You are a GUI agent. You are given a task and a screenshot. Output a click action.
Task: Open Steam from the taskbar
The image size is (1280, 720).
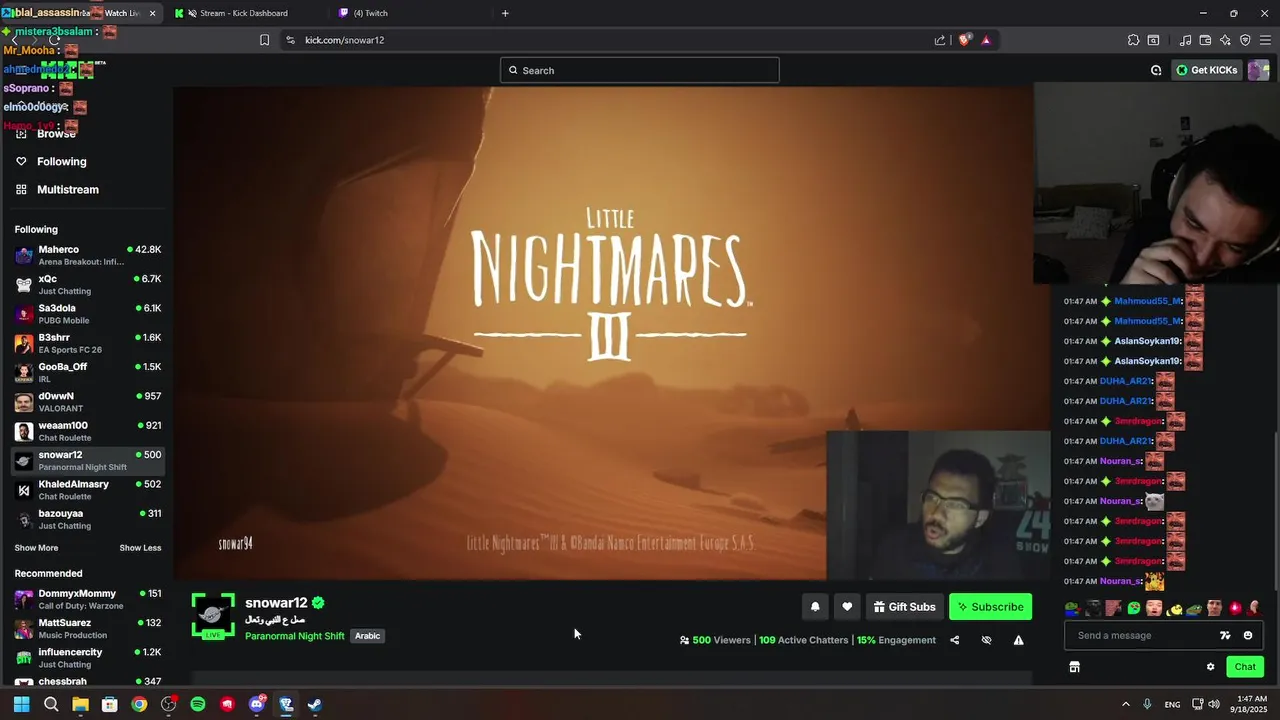[314, 704]
